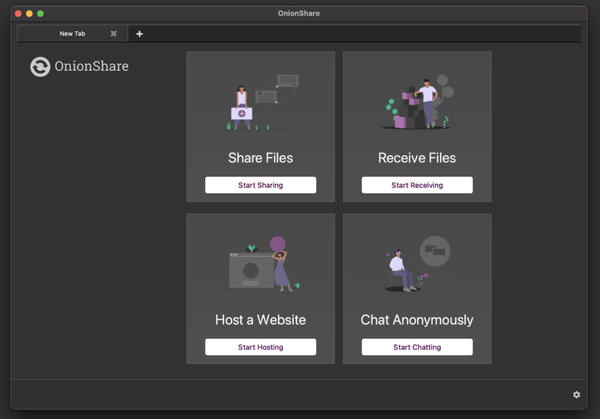Select the New Tab tab
The width and height of the screenshot is (600, 419).
click(72, 34)
